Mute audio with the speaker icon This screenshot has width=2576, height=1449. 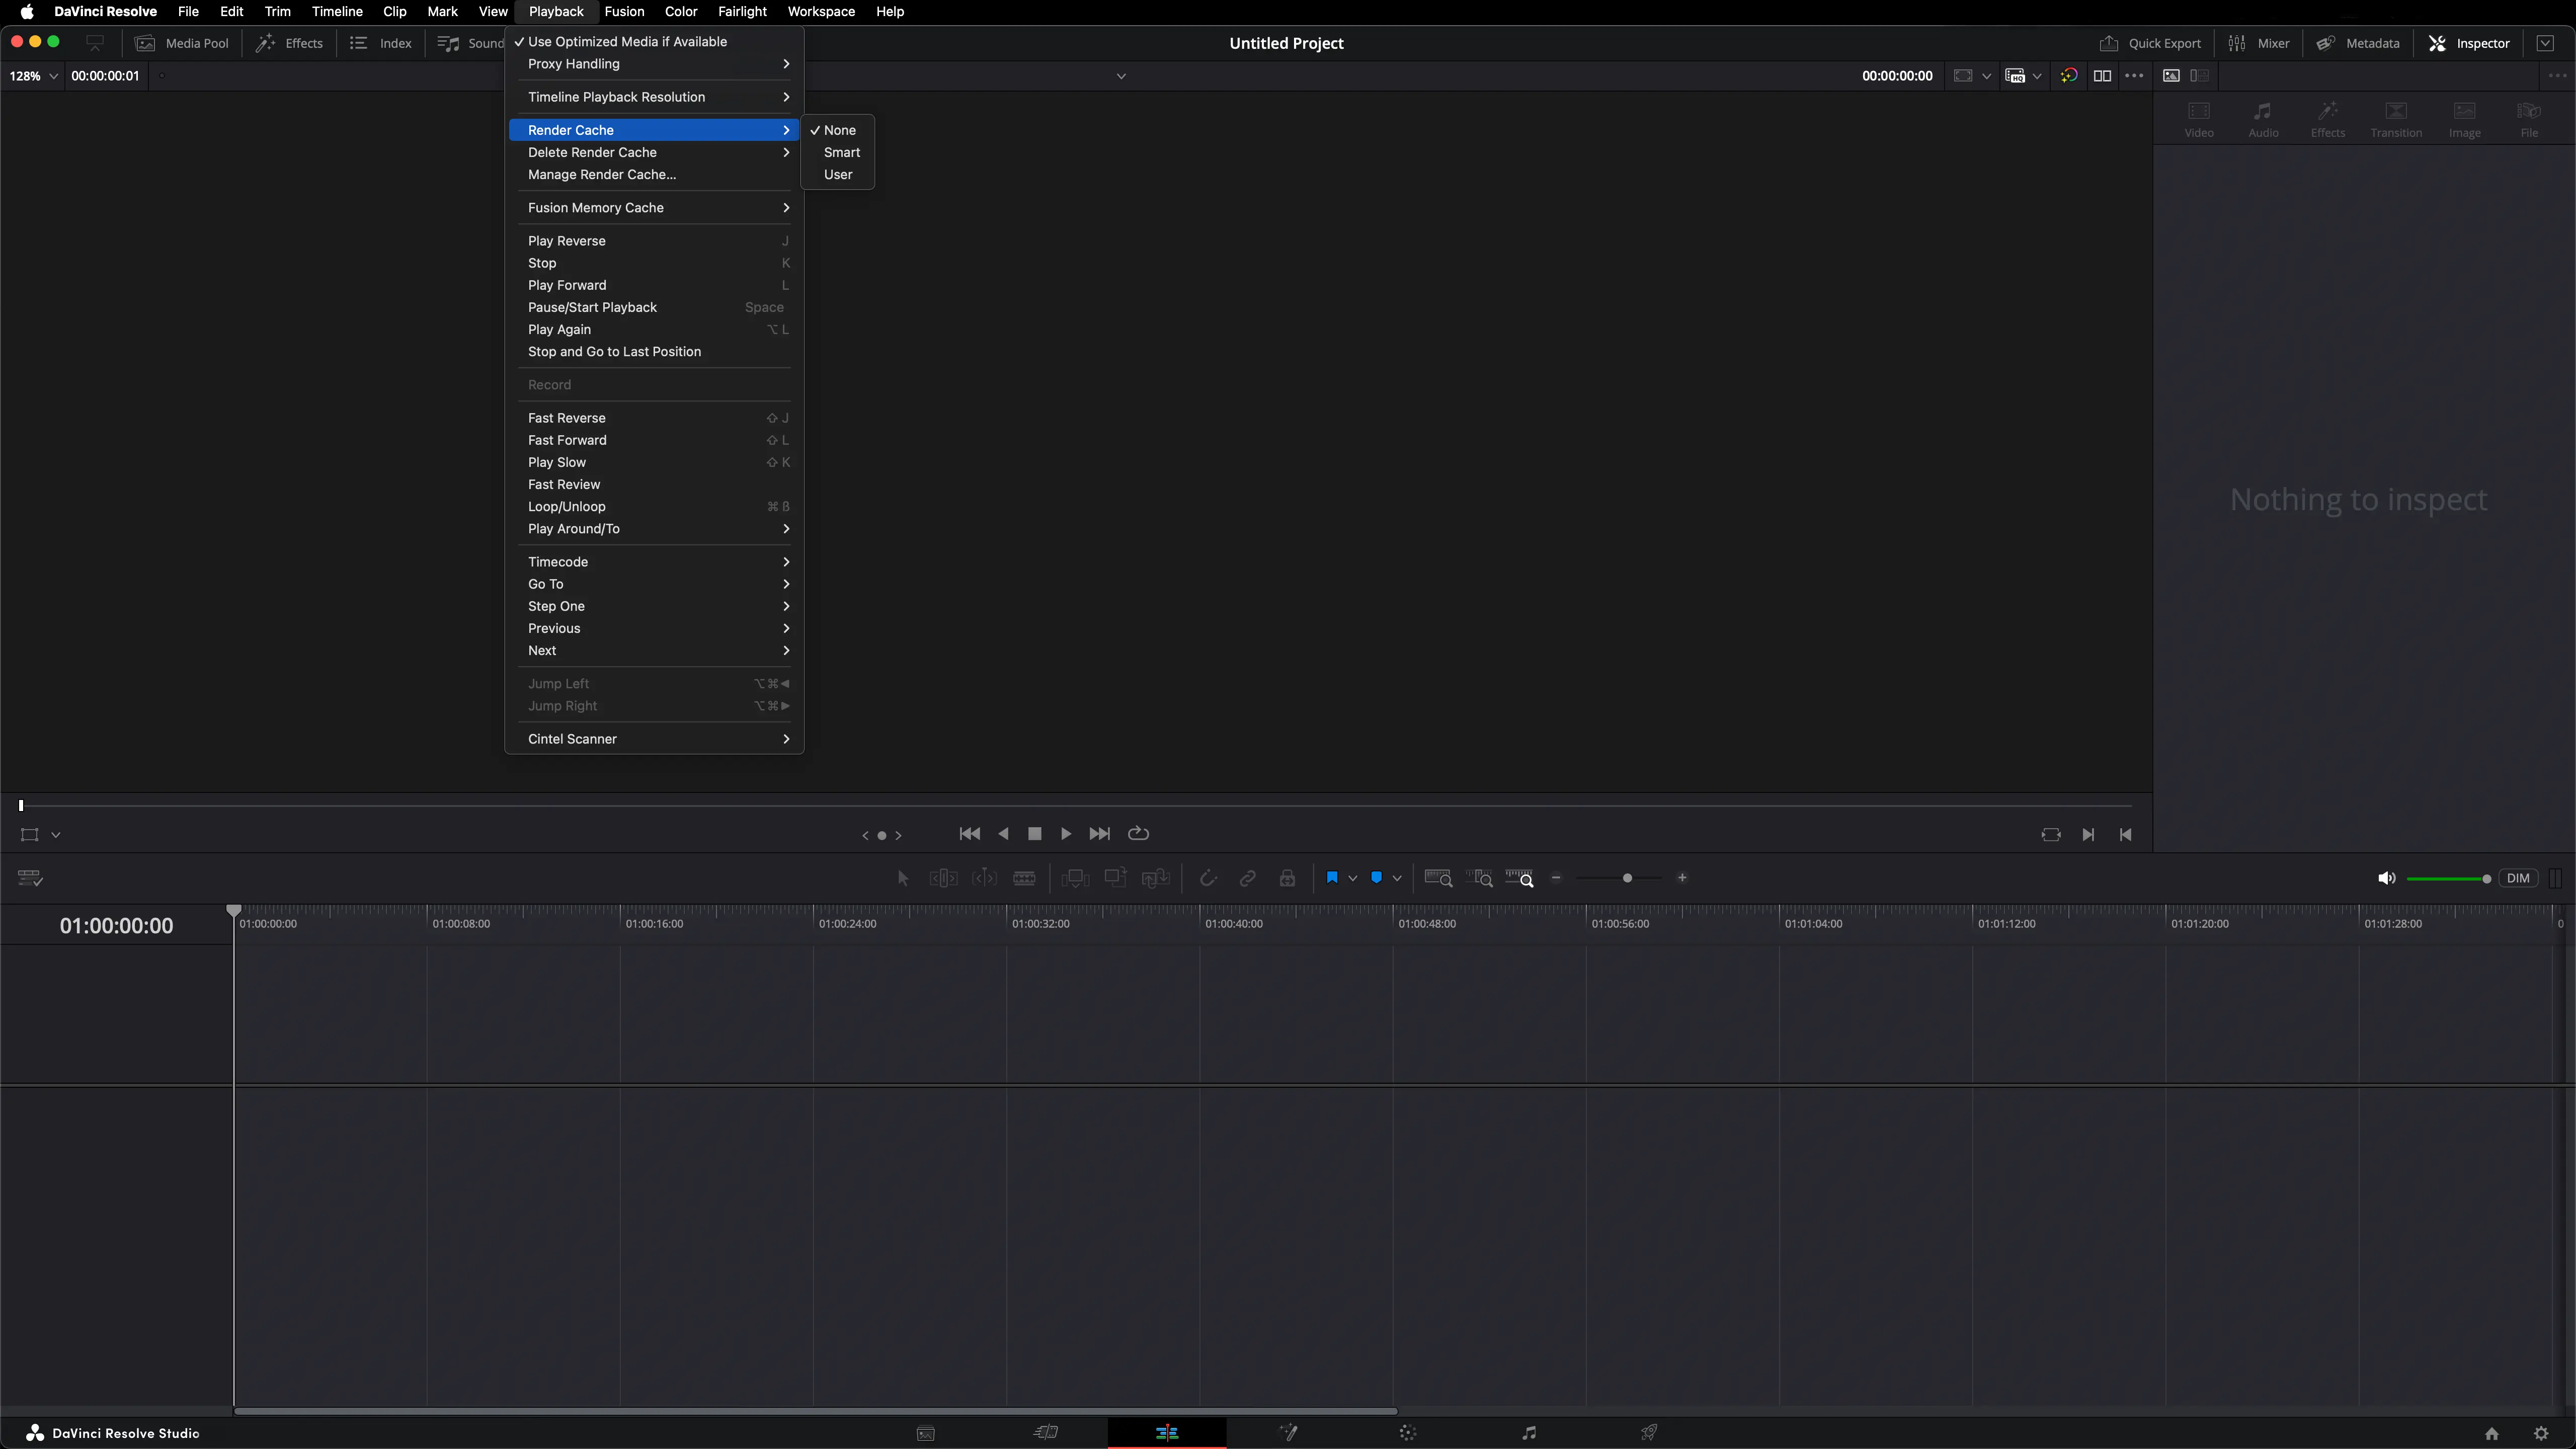click(2386, 878)
